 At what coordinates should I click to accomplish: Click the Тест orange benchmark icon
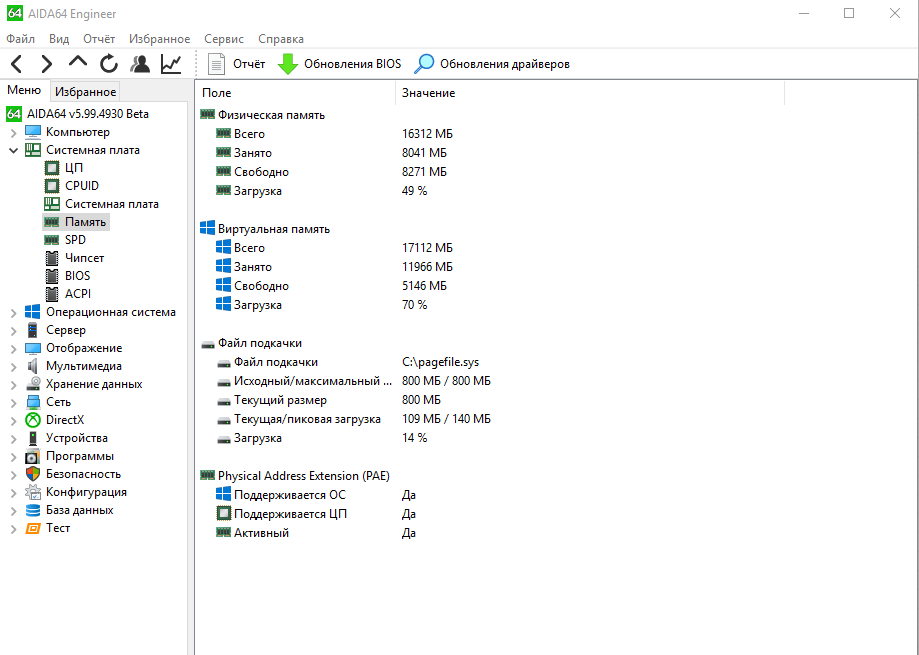33,528
